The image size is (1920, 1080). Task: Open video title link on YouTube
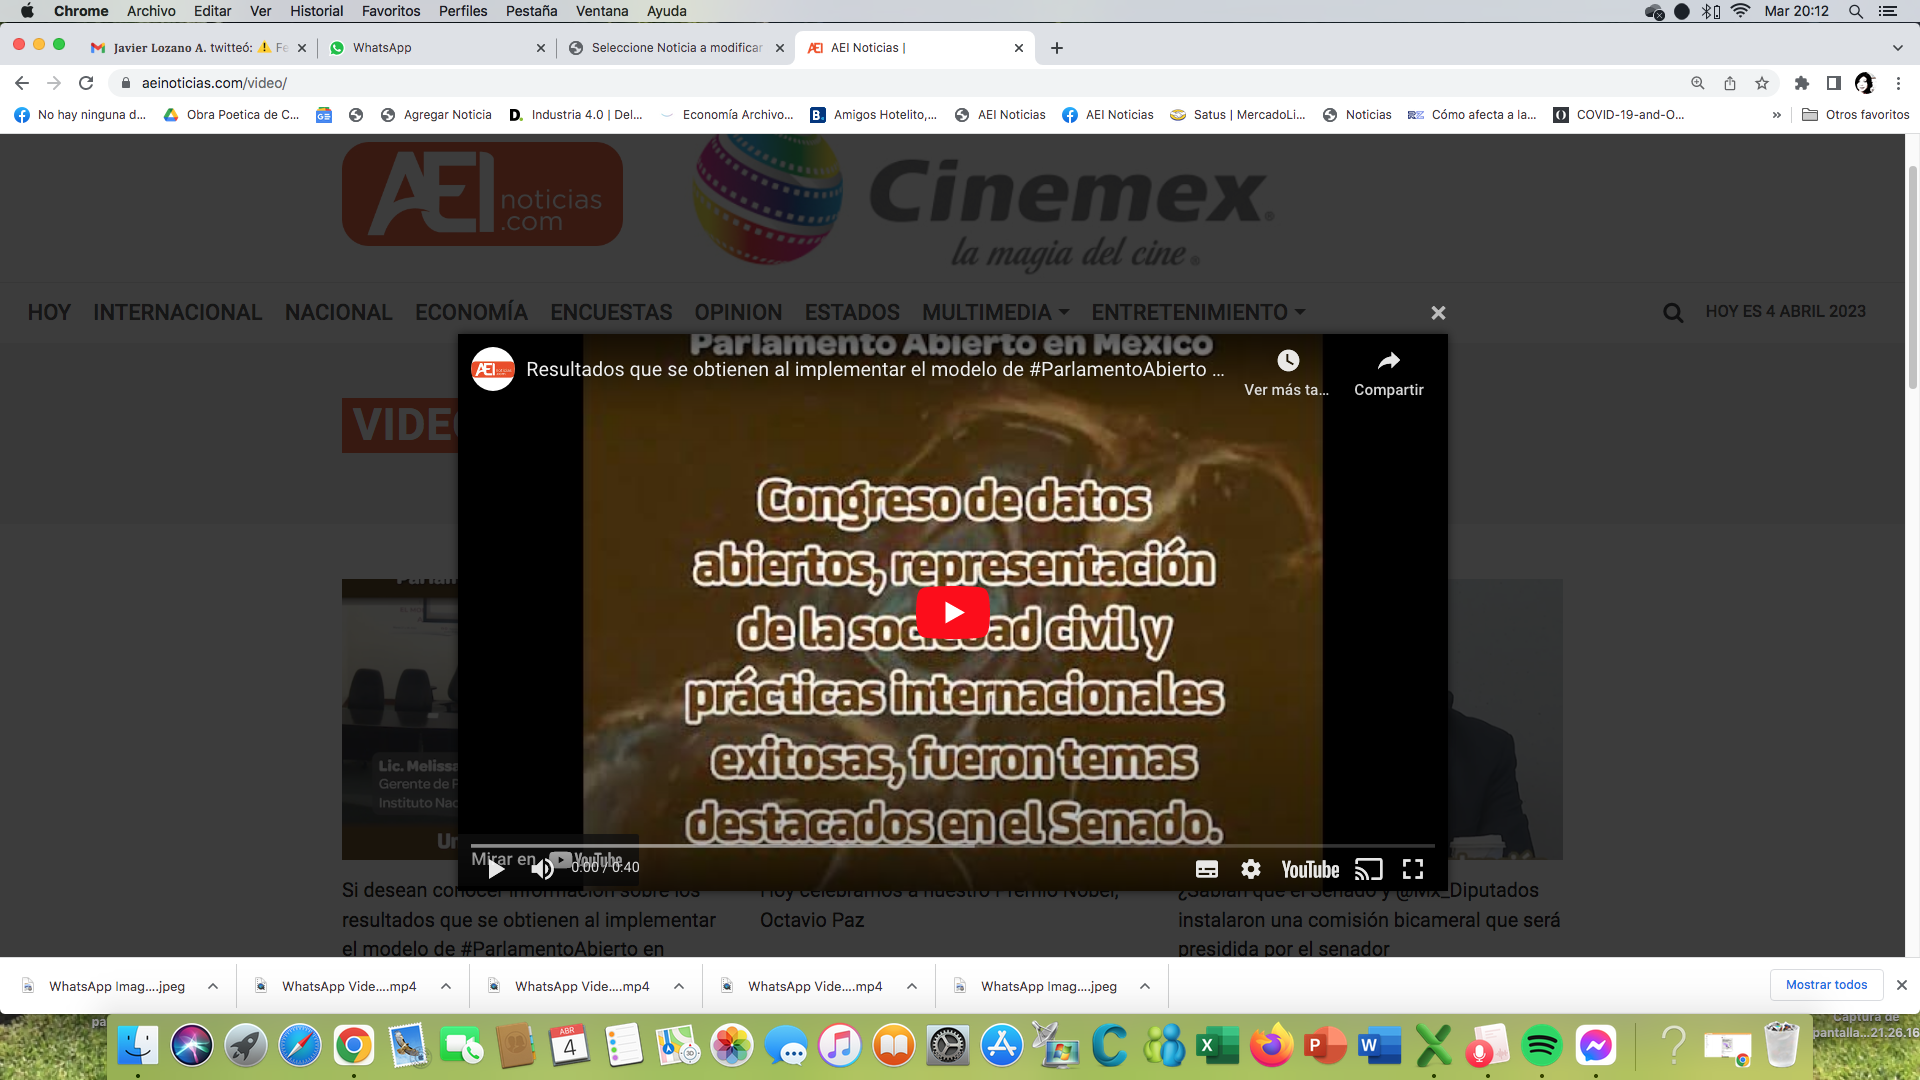coord(875,369)
